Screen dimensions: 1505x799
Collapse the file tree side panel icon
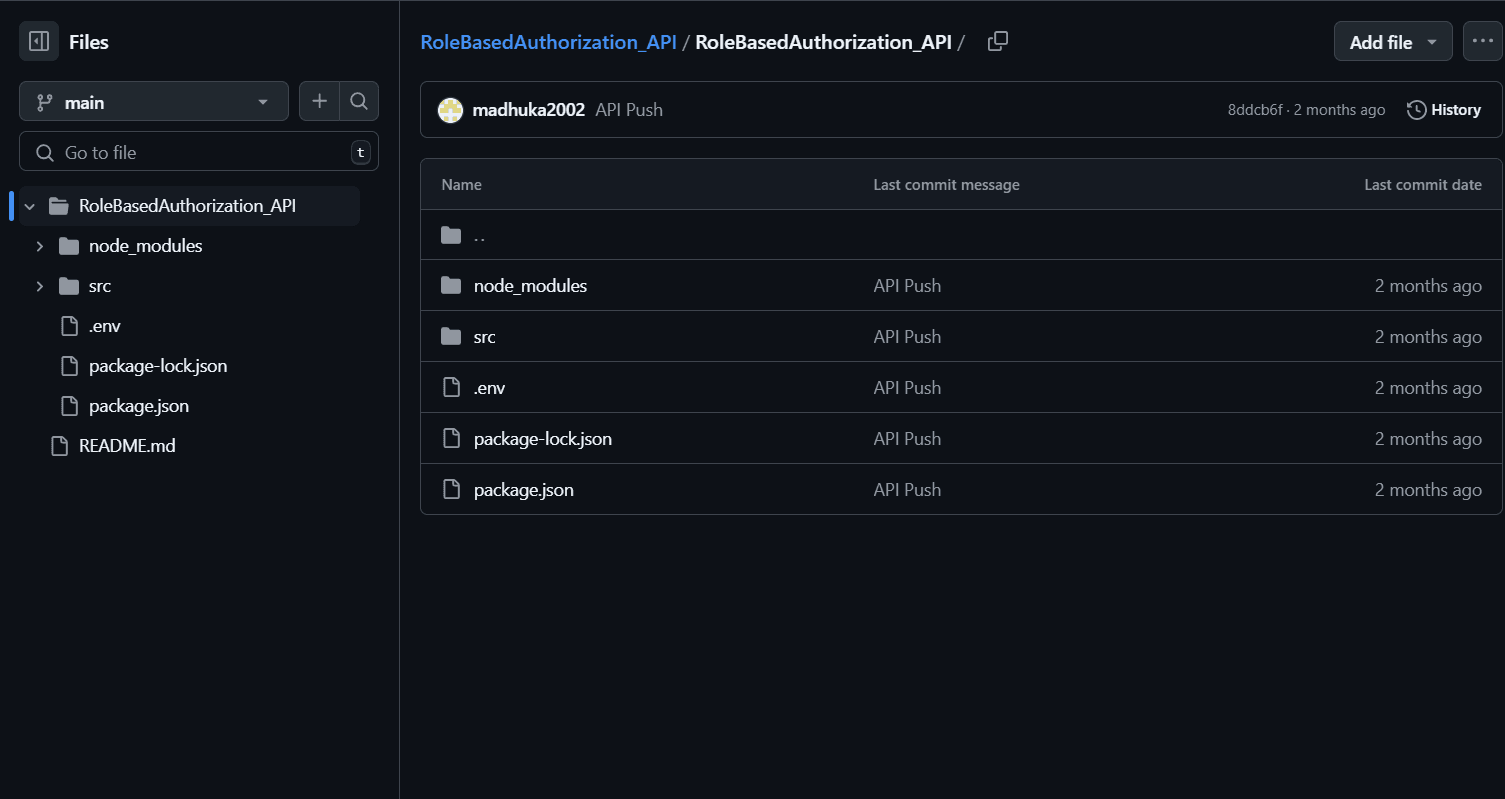(39, 42)
